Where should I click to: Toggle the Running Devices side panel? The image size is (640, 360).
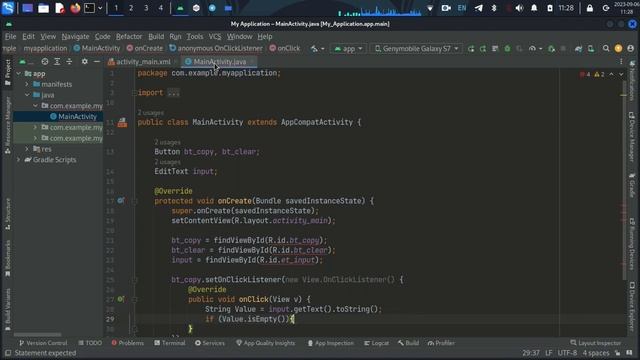[632, 244]
